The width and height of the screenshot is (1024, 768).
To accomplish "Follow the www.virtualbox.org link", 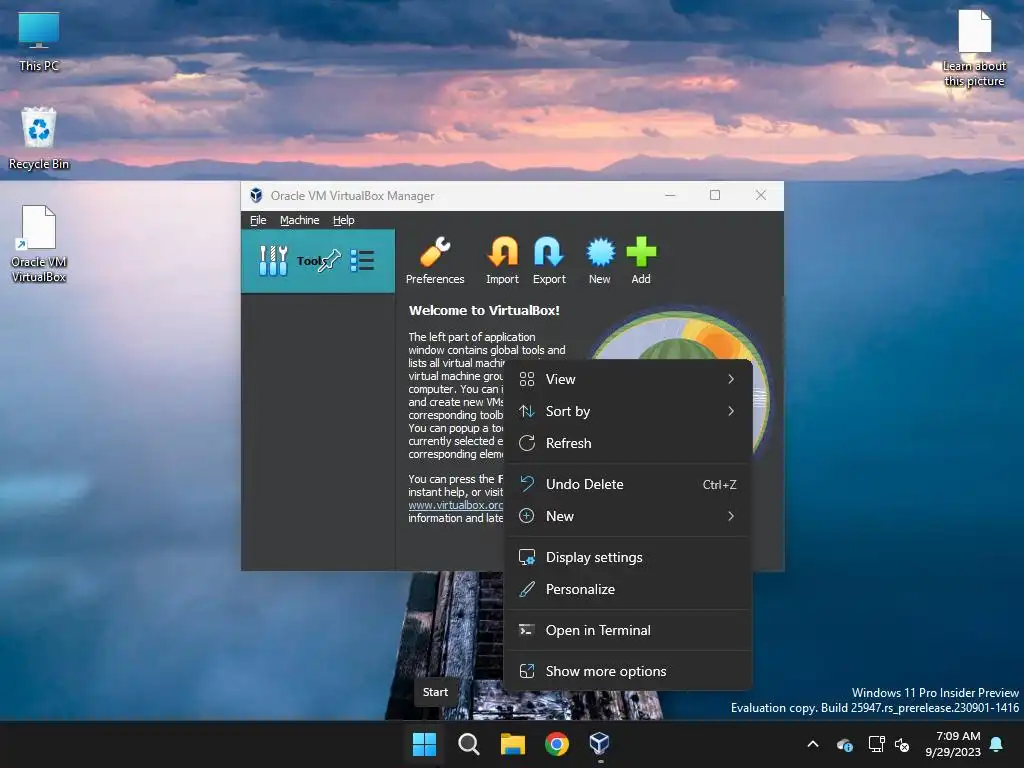I will 456,505.
